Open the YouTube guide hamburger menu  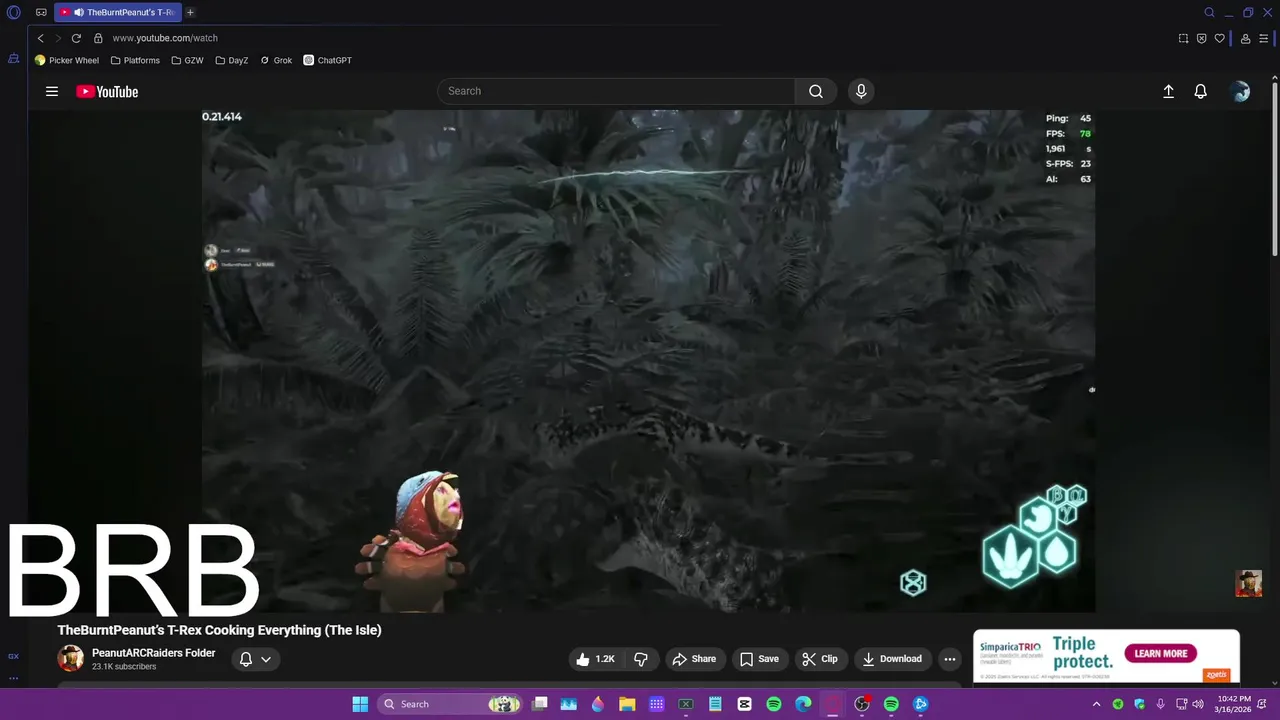point(52,91)
